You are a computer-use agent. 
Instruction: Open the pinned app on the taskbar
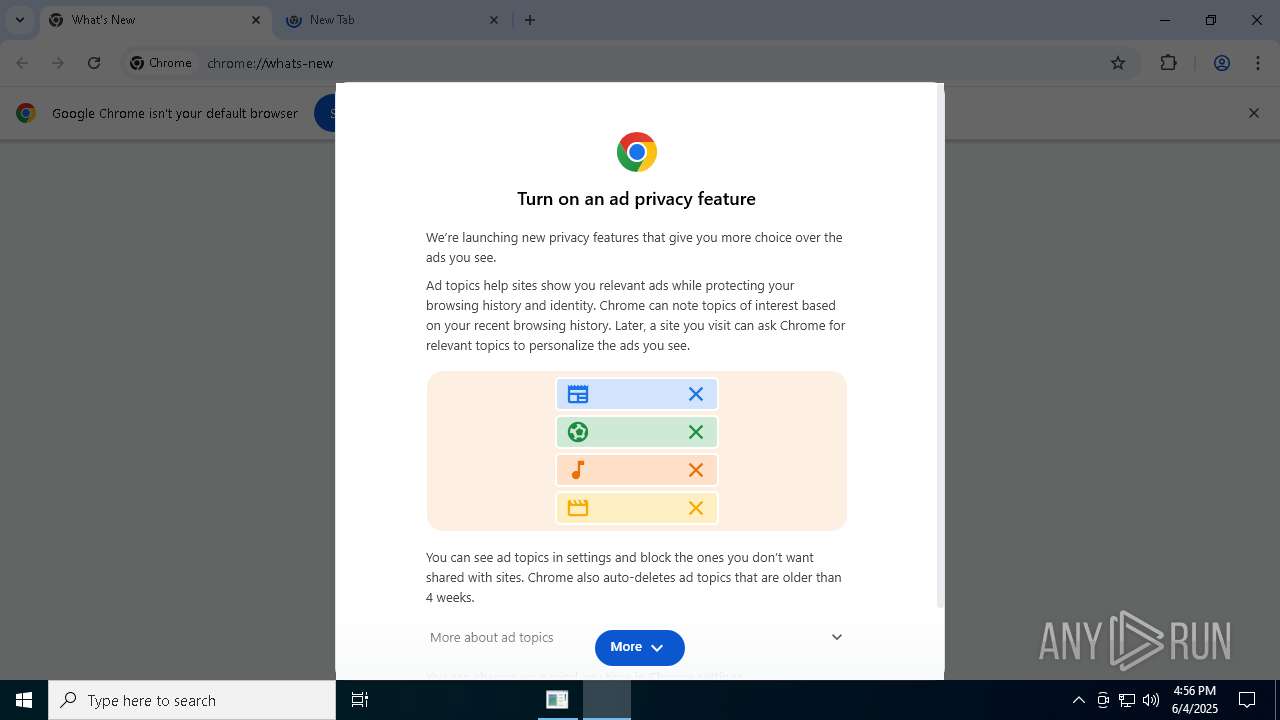(x=557, y=700)
